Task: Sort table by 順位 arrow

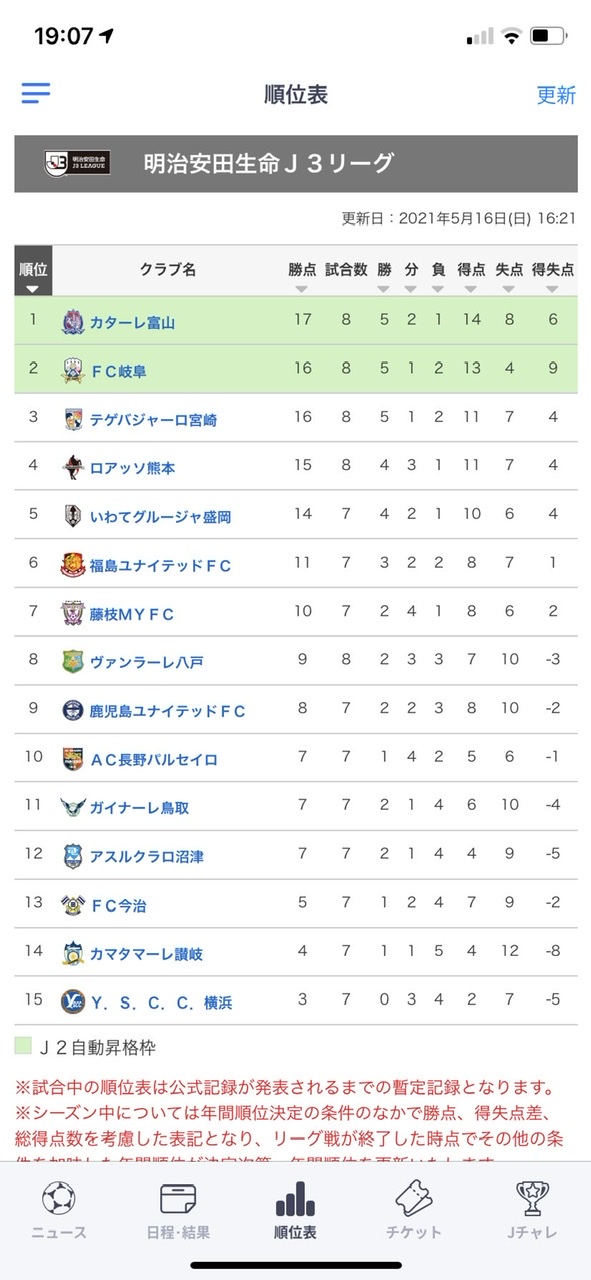Action: [x=33, y=289]
